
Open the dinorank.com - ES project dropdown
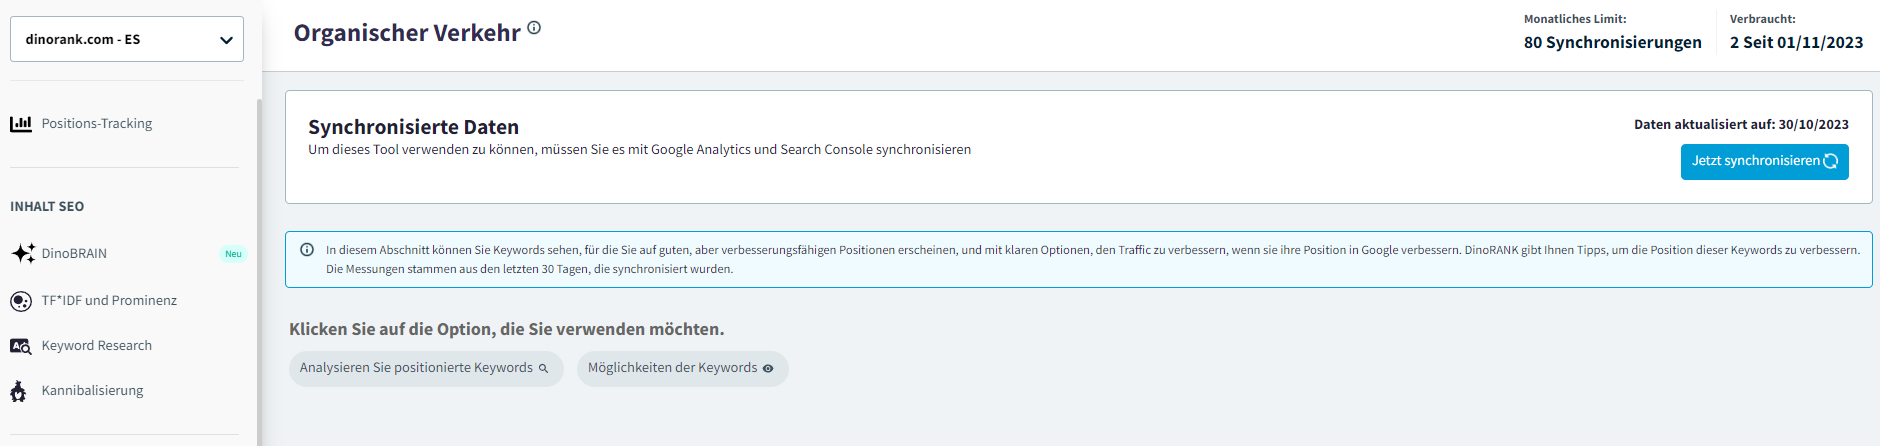(x=126, y=39)
